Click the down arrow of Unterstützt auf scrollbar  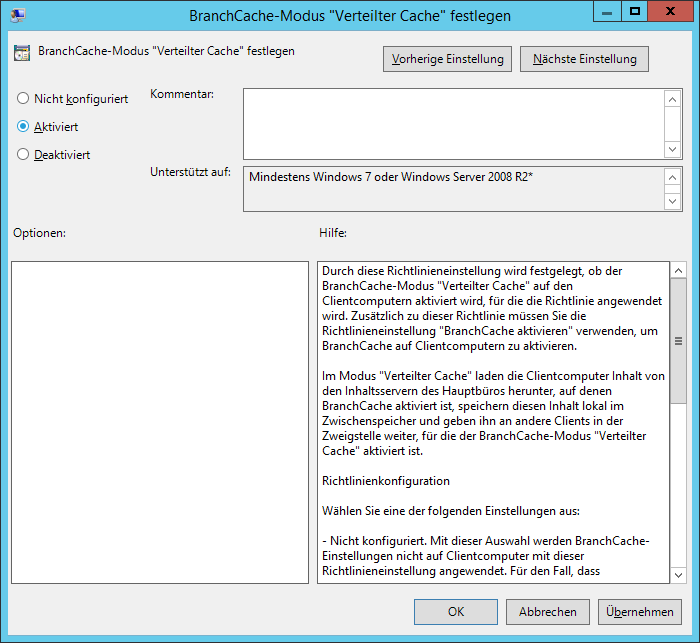tap(673, 201)
